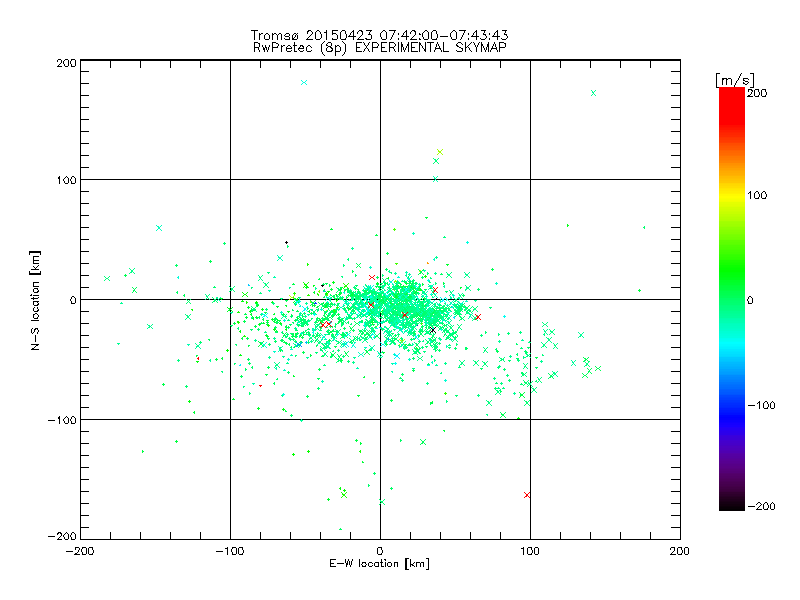The width and height of the screenshot is (800, 600).
Task: Click the x-axis '-200' tick label
Action: pyautogui.click(x=80, y=551)
